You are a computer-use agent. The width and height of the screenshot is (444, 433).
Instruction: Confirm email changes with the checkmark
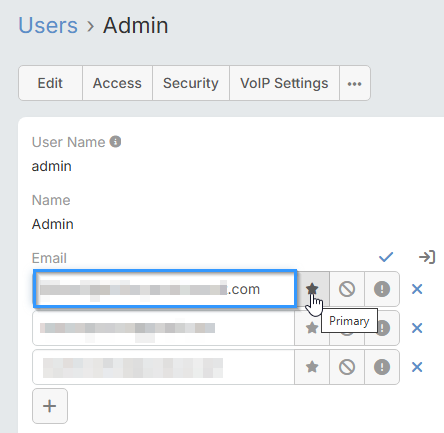[x=386, y=257]
